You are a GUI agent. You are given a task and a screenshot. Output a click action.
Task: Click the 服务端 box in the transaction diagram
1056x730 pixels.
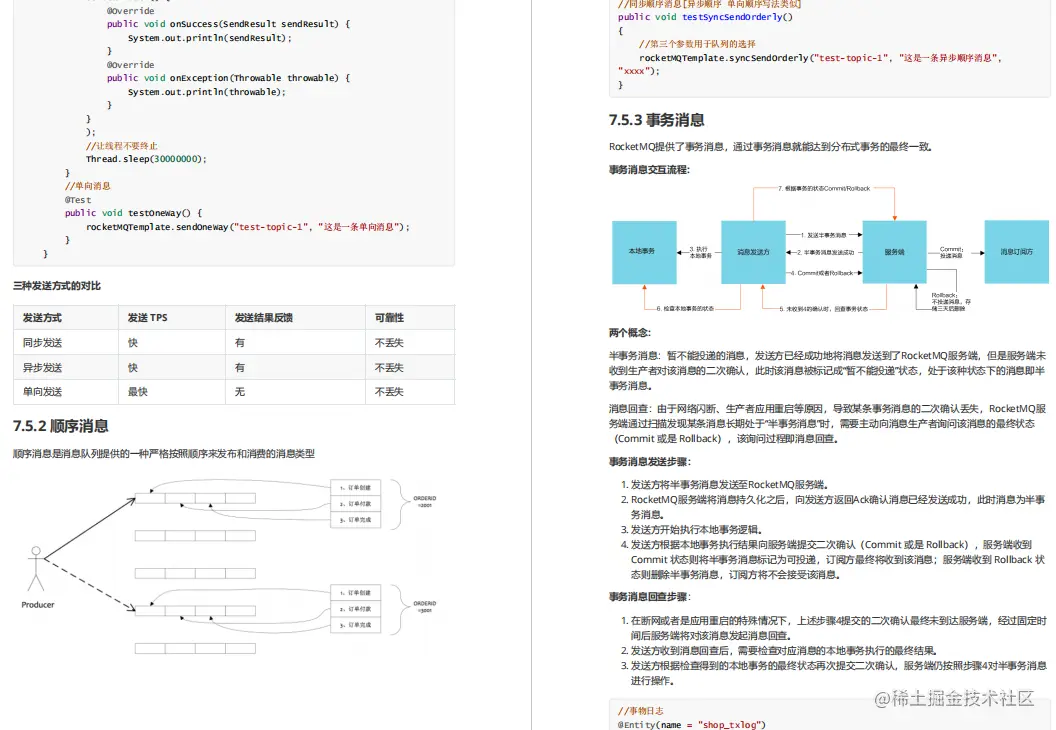[x=892, y=254]
